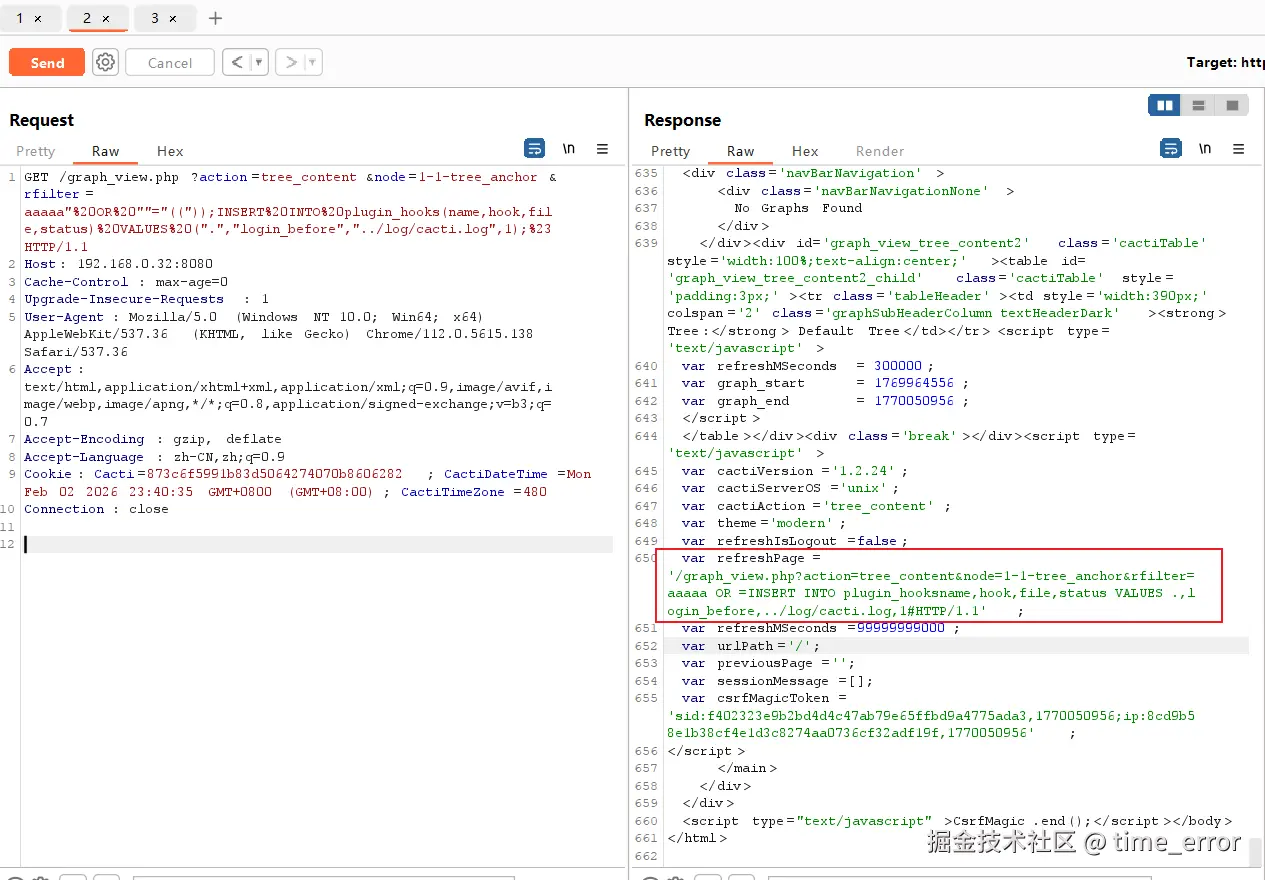Click the graph_end value 1770050956
This screenshot has width=1265, height=880.
point(914,401)
